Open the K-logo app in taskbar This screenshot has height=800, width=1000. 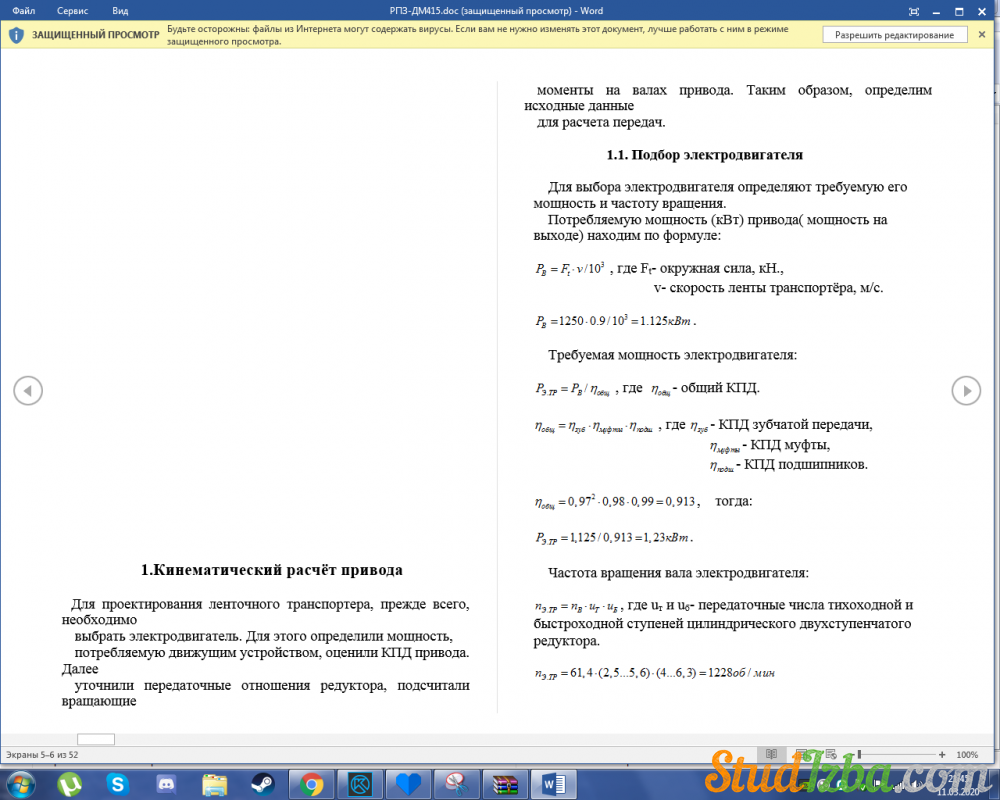click(x=360, y=784)
